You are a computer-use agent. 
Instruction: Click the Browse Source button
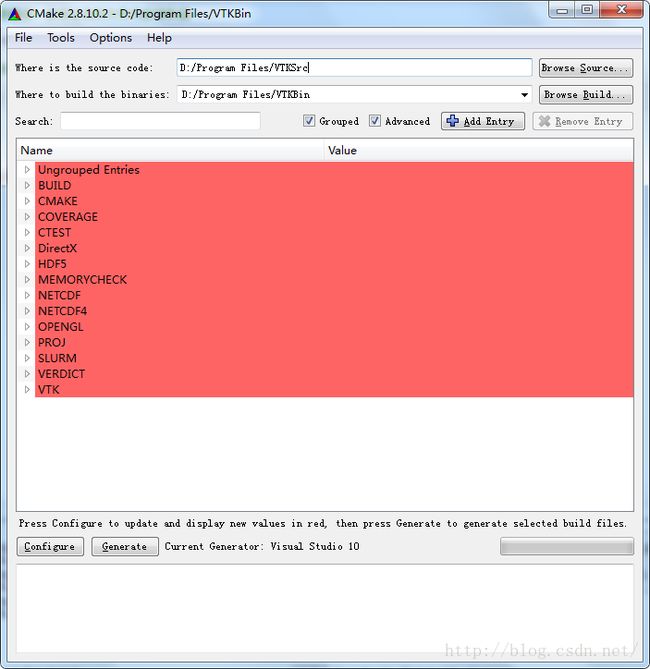pos(586,68)
